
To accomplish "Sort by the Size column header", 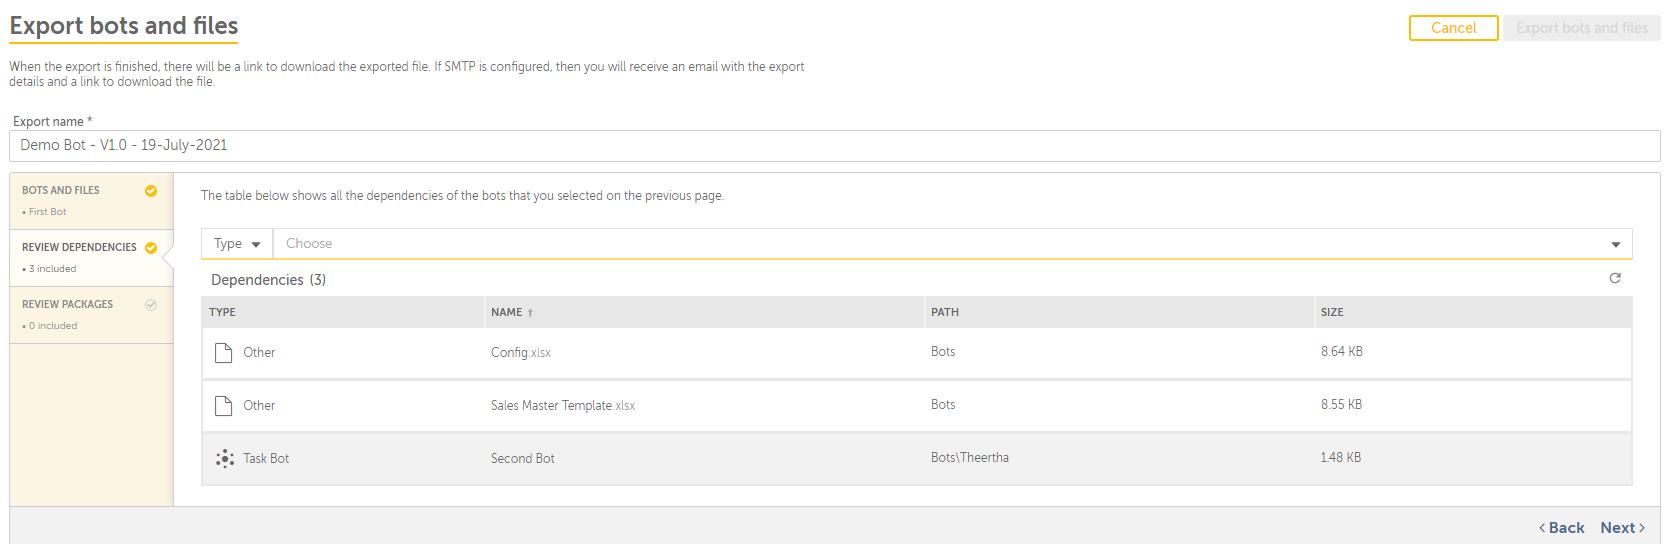I will click(1331, 312).
